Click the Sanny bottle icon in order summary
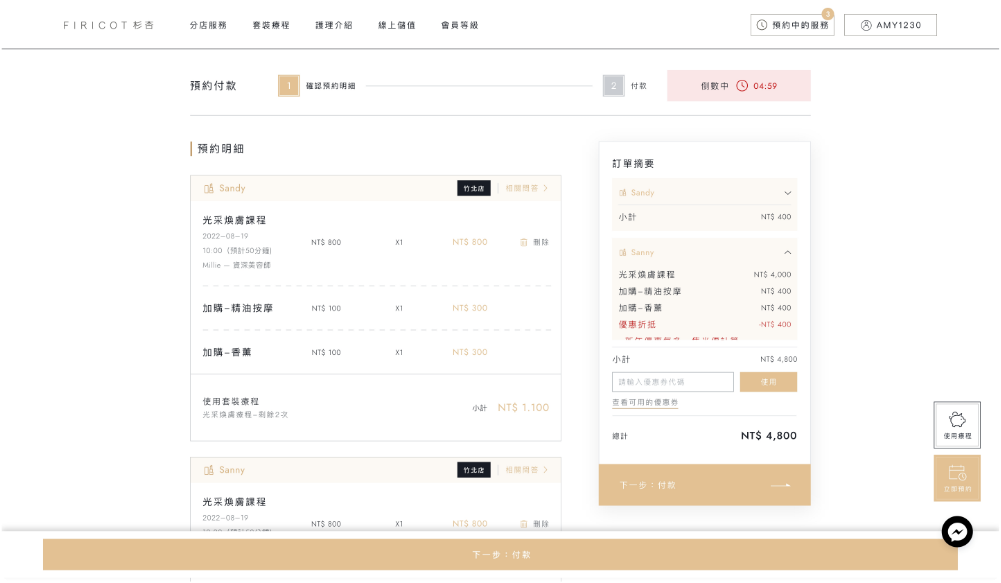The height and width of the screenshot is (583, 1001). click(622, 252)
